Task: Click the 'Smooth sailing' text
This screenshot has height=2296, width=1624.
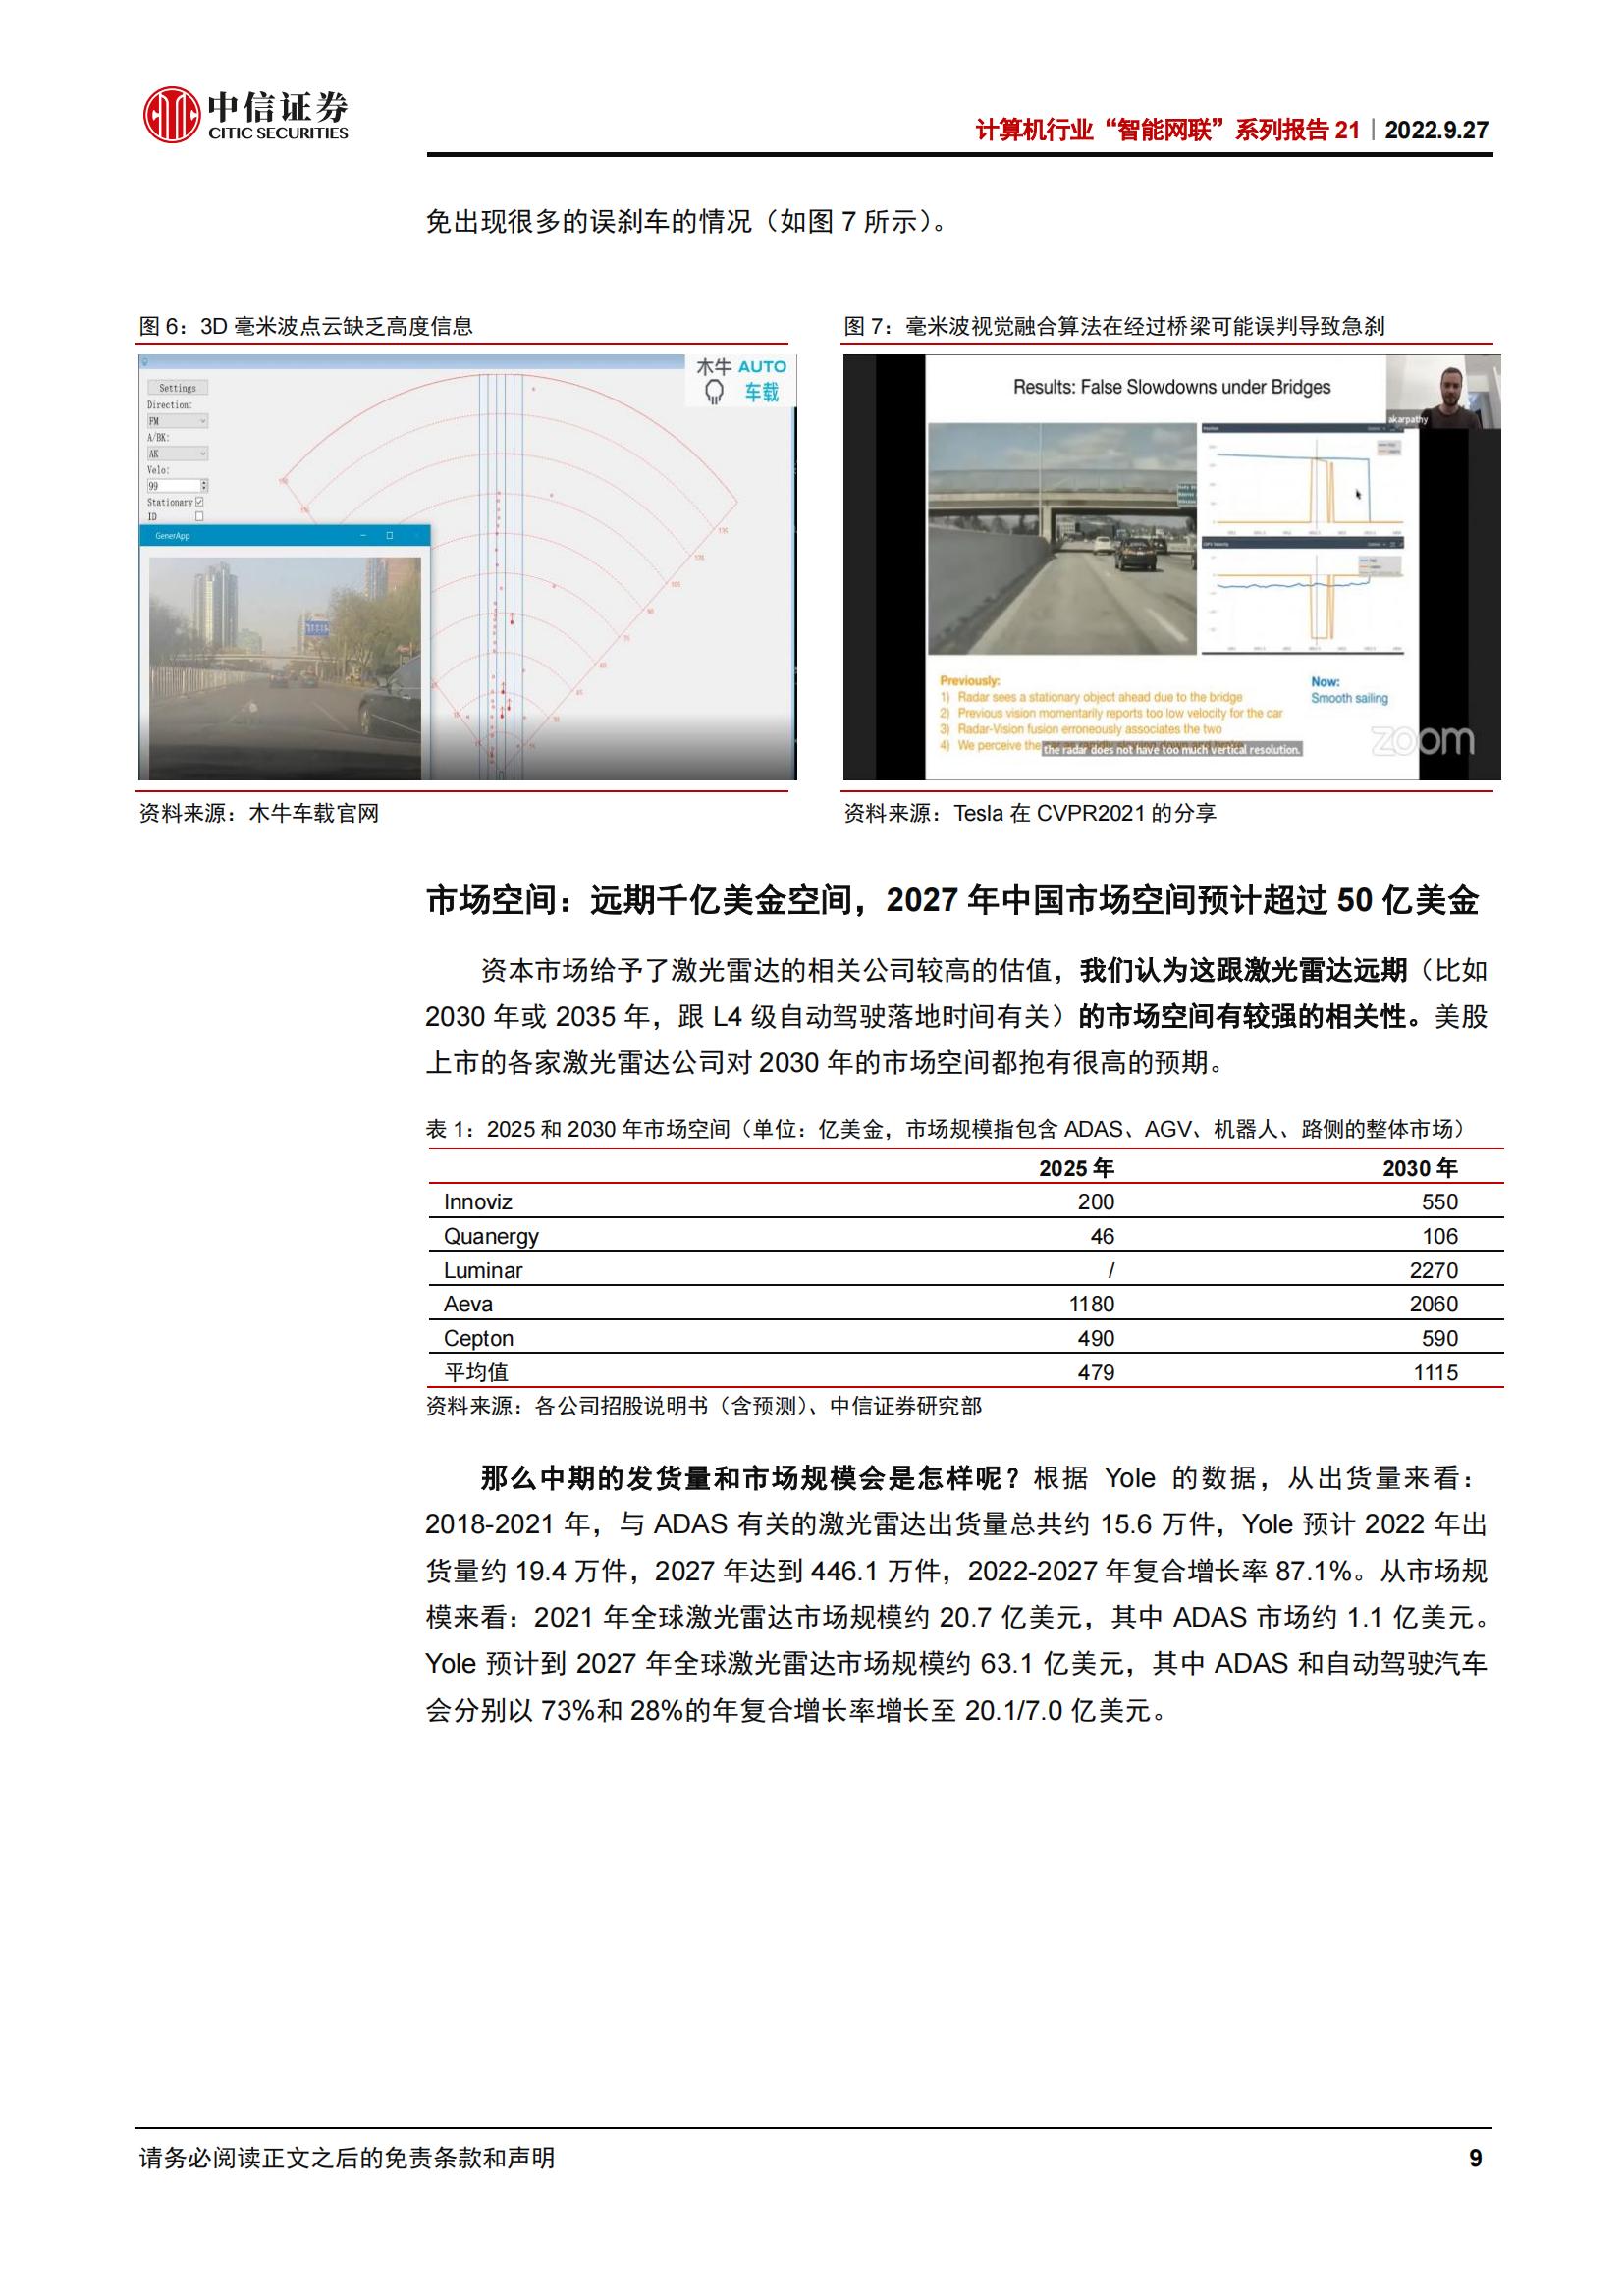Action: 1349,698
